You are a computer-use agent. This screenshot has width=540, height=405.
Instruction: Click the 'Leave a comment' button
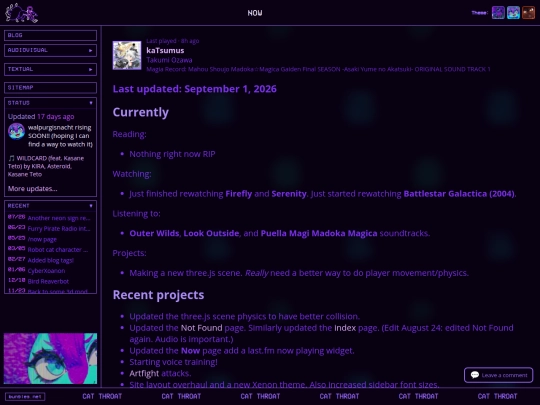(x=498, y=375)
